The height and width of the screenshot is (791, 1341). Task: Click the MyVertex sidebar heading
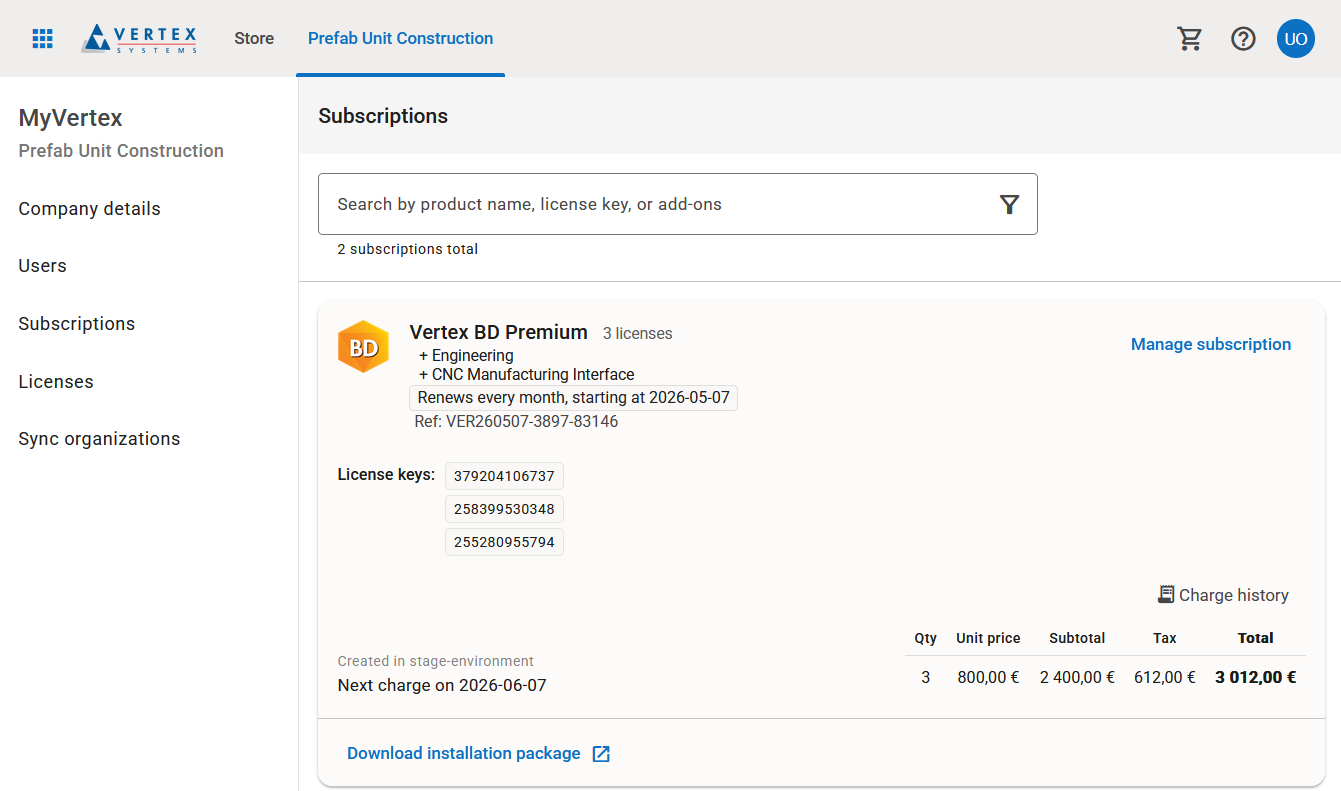tap(71, 118)
